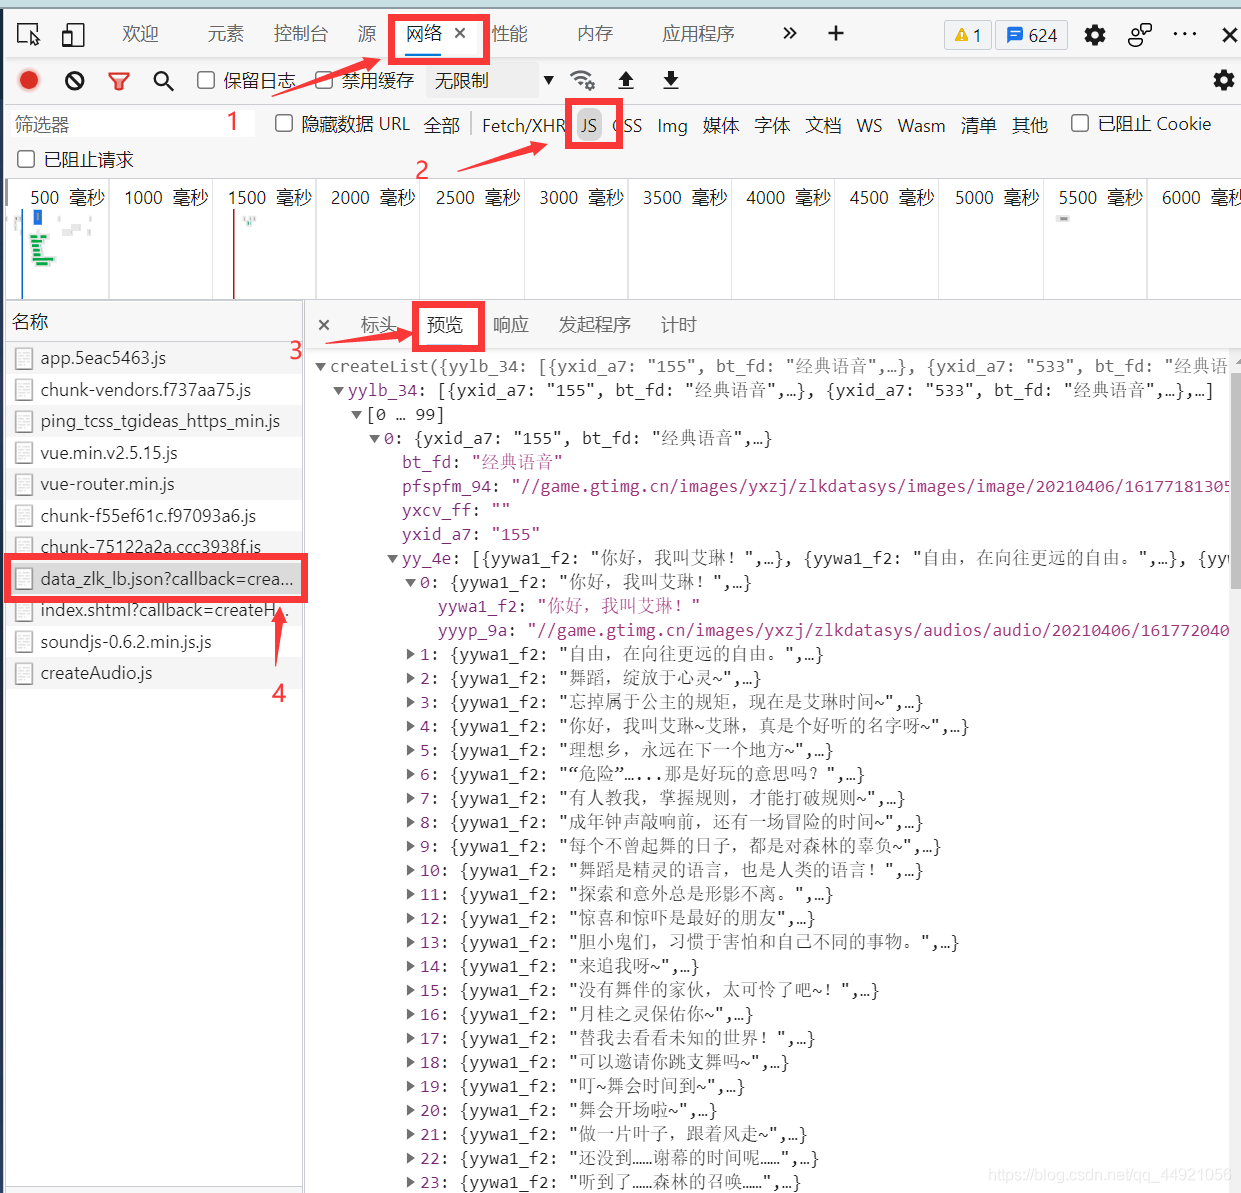Image resolution: width=1241 pixels, height=1193 pixels.
Task: Activate the inspect element picker icon
Action: point(29,35)
